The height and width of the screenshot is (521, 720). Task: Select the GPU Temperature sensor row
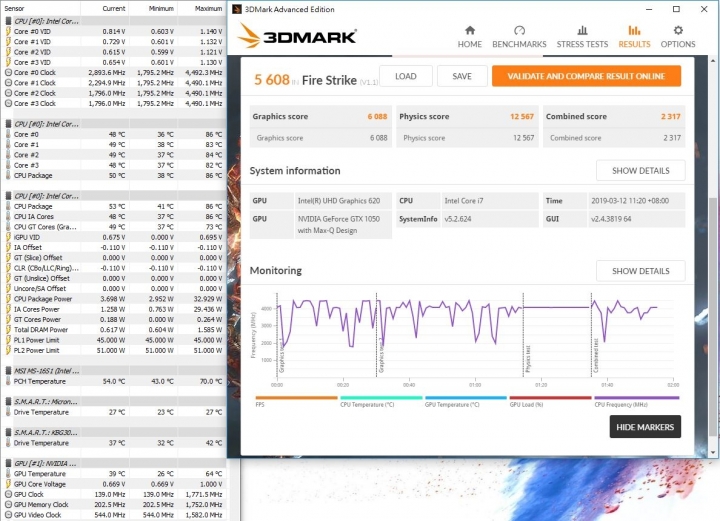[x=113, y=474]
